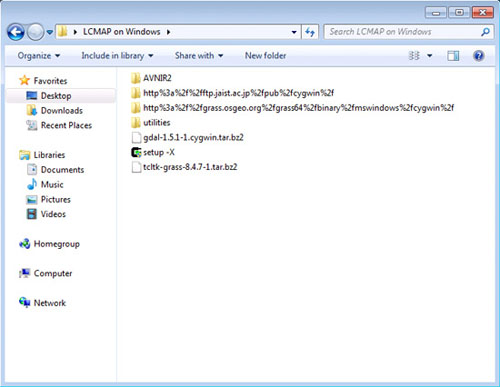Image resolution: width=500 pixels, height=387 pixels.
Task: Click the file icon of tcltk-grass-8.4.7-1.tar.bz2
Action: pyautogui.click(x=136, y=167)
